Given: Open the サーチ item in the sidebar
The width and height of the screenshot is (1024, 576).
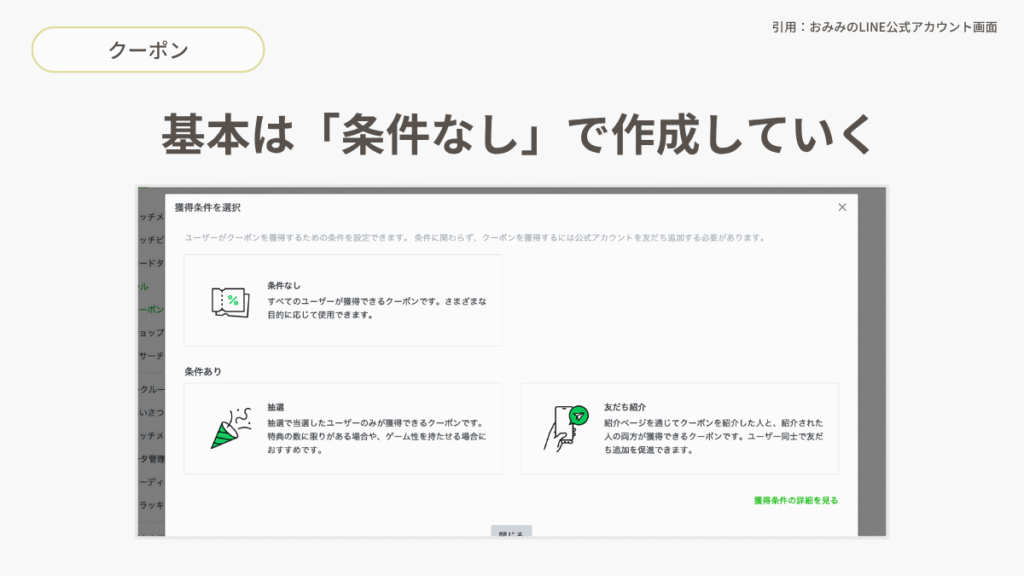Looking at the screenshot, I should point(151,356).
